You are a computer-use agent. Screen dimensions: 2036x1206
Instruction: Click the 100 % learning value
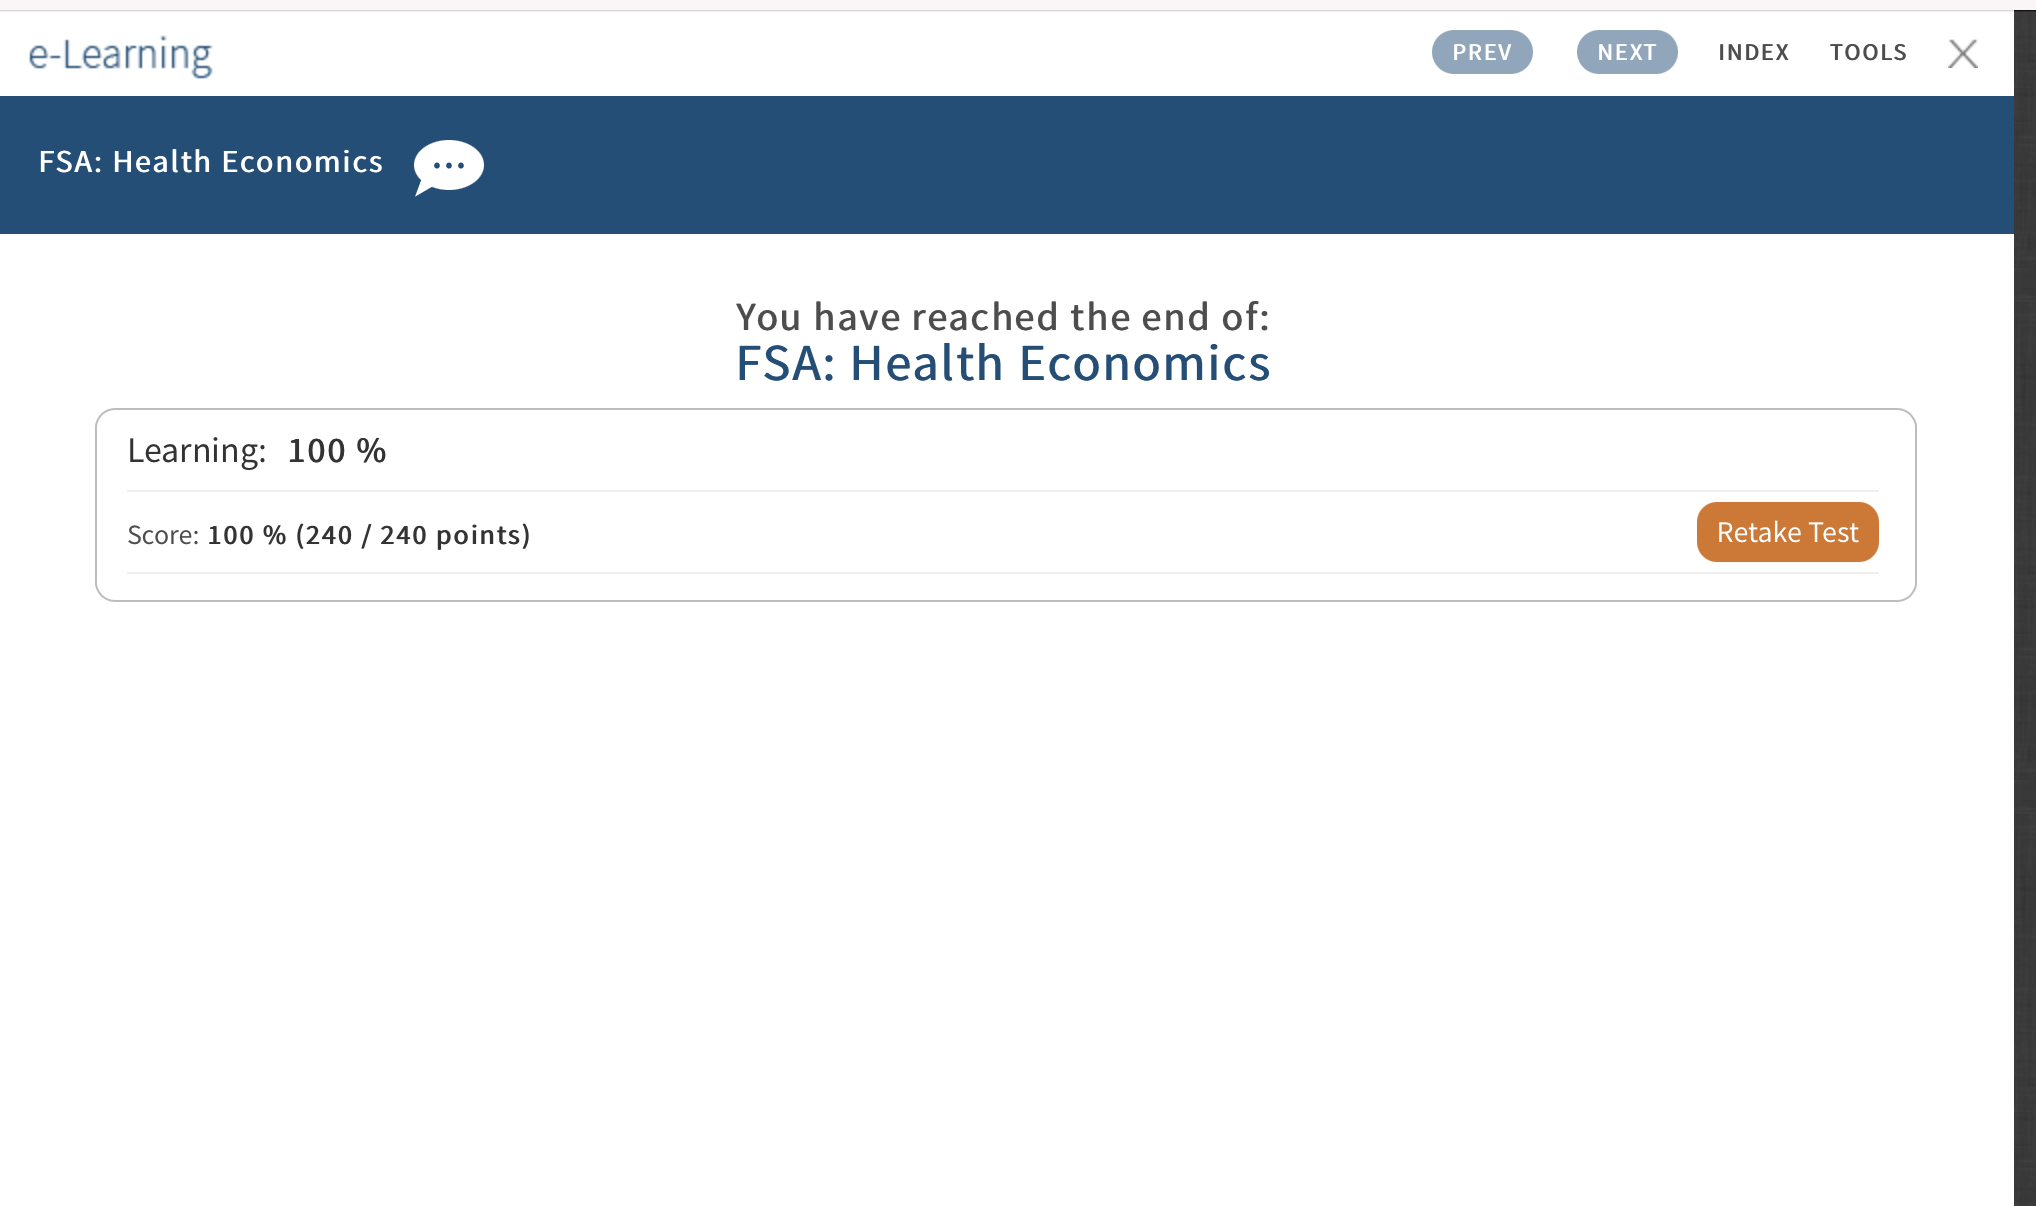(337, 451)
